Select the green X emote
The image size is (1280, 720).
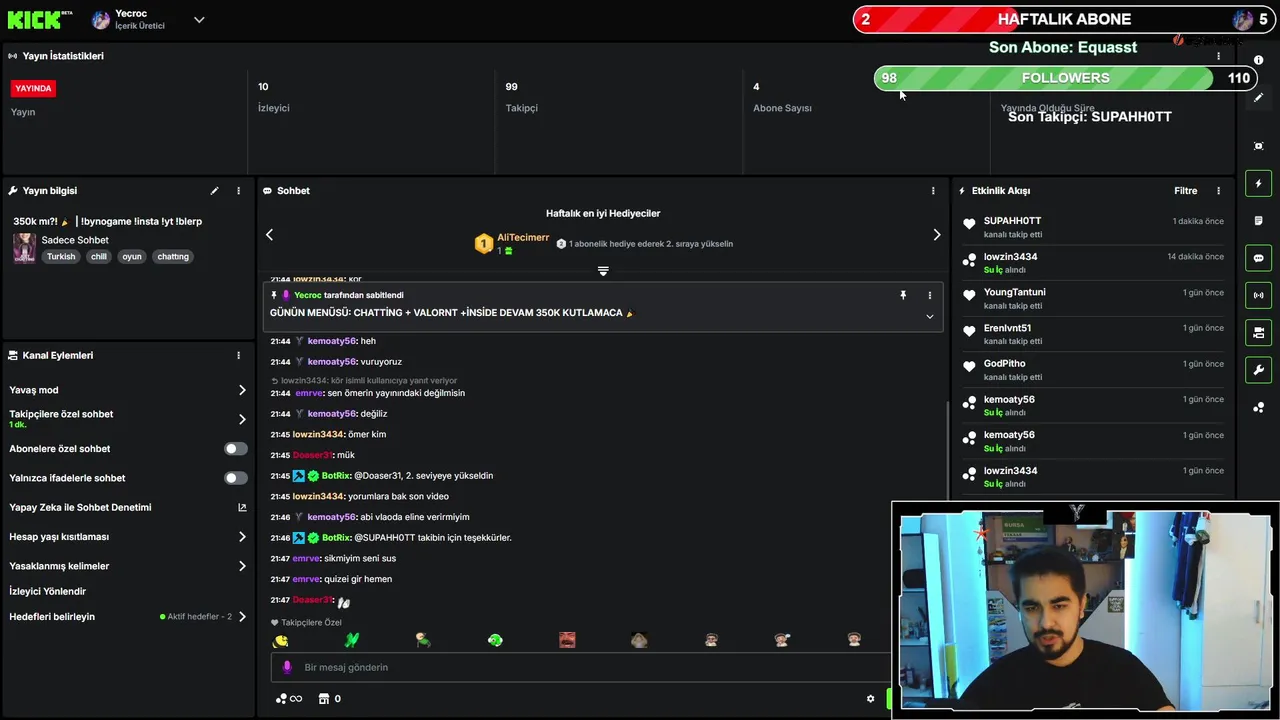351,640
